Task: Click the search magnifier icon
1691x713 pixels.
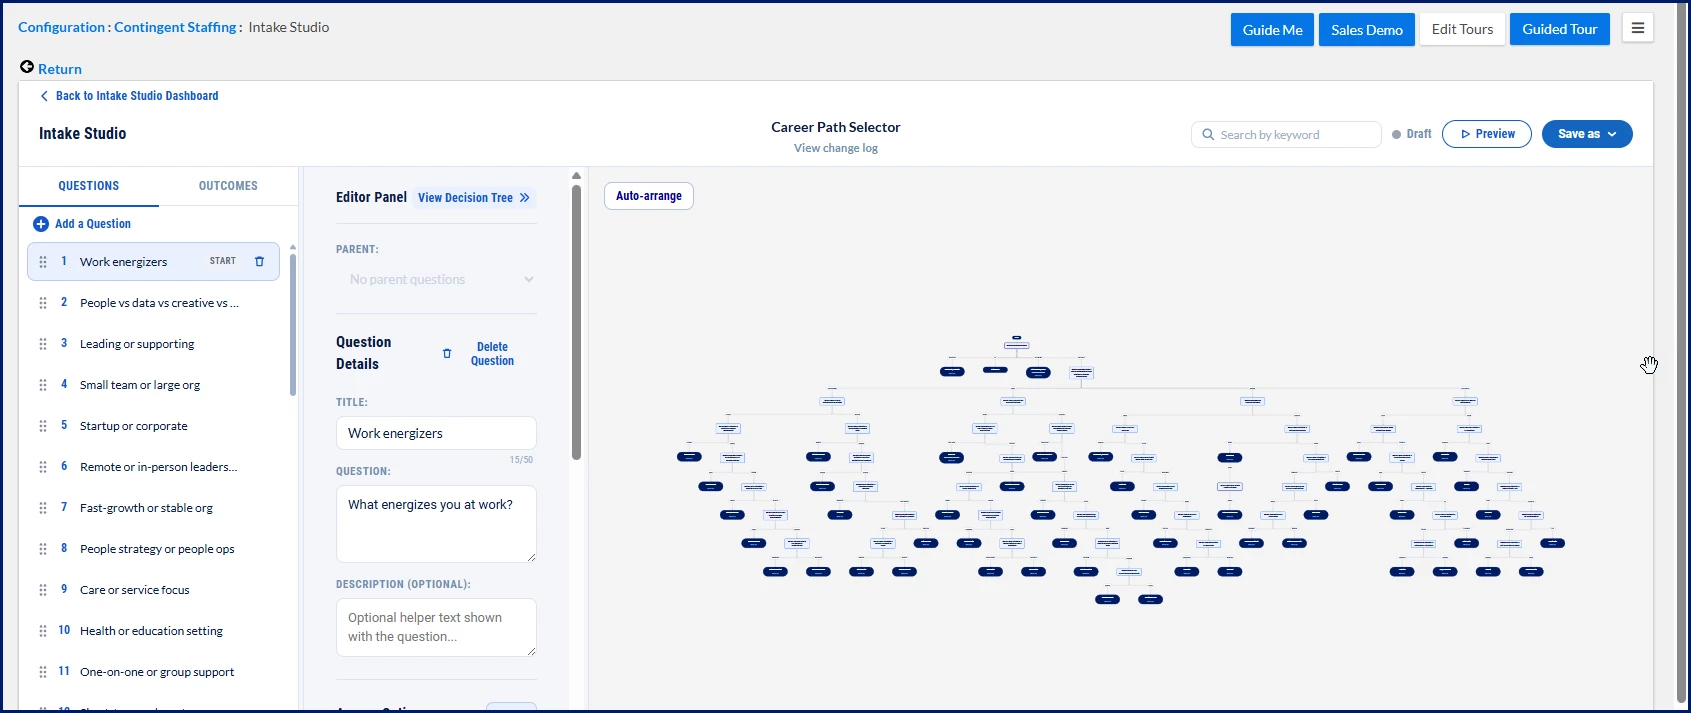Action: (1208, 134)
